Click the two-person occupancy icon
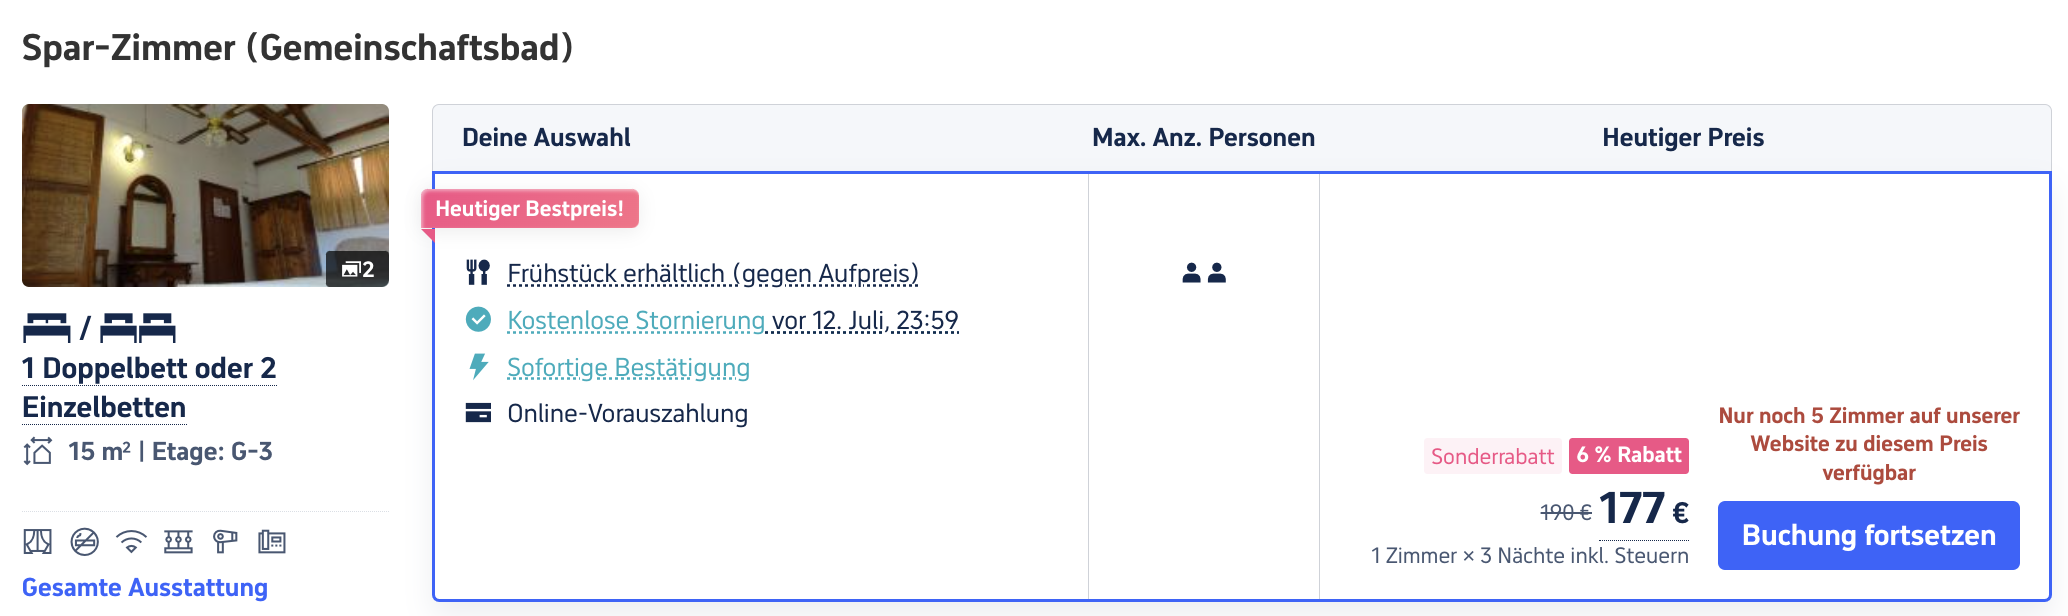Viewport: 2068px width, 616px height. tap(1204, 273)
